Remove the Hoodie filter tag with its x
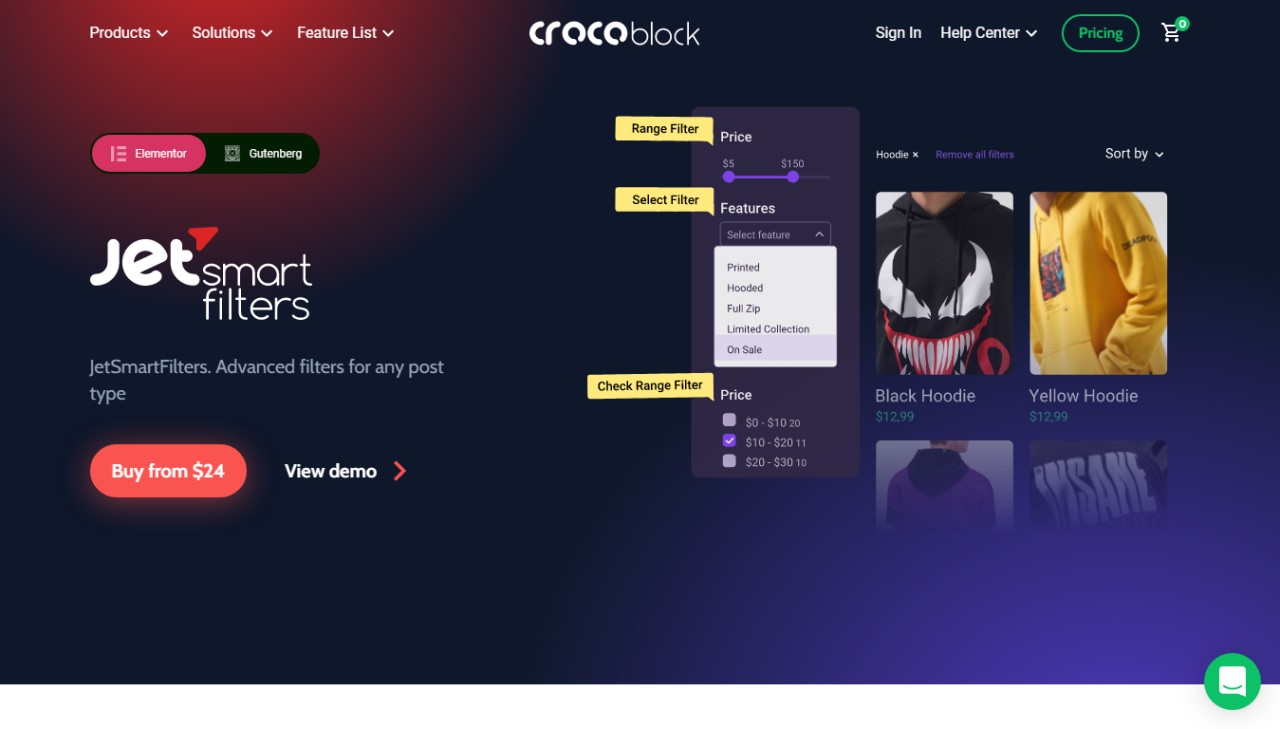The image size is (1280, 729). coord(915,155)
